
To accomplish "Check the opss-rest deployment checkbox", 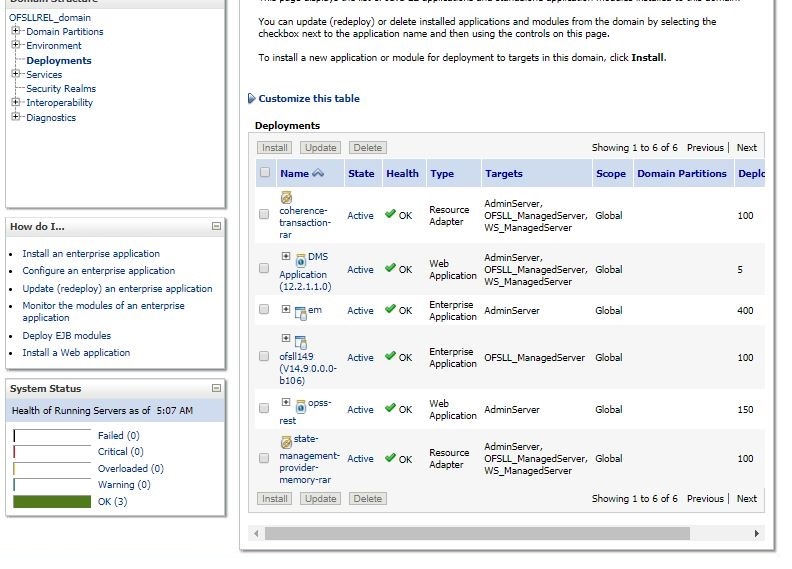I will click(x=264, y=408).
